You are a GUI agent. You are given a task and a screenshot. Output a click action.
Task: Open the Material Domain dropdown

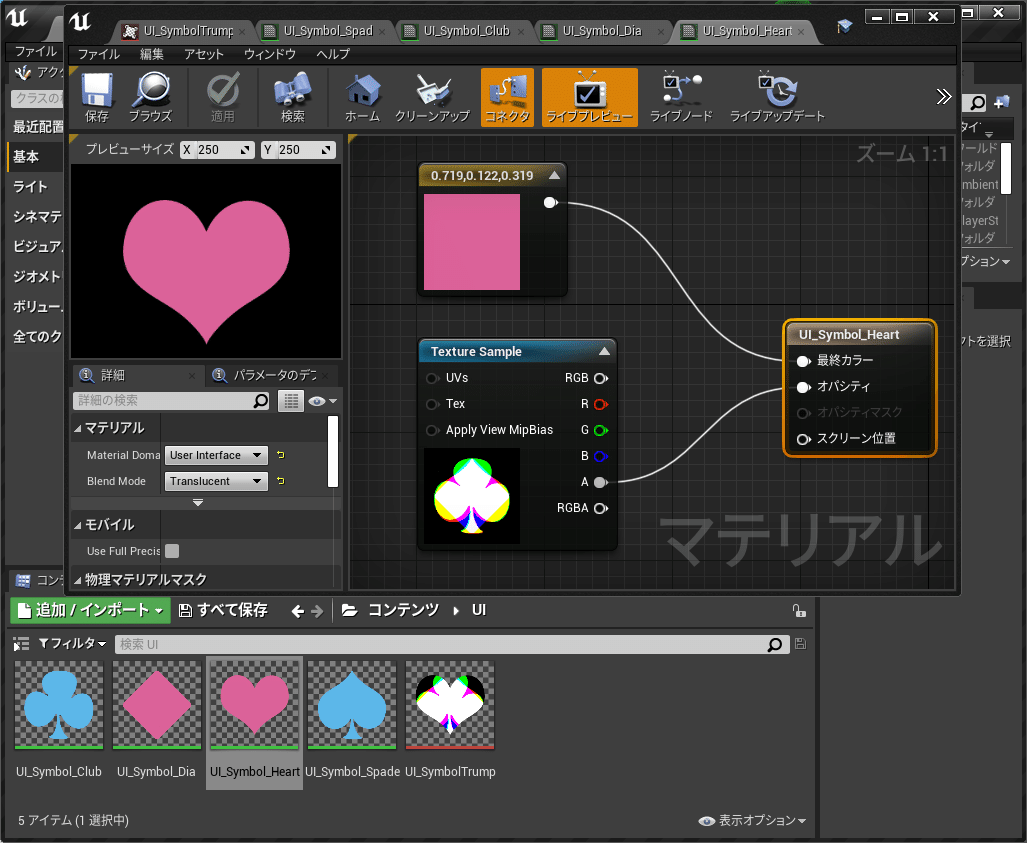click(216, 455)
